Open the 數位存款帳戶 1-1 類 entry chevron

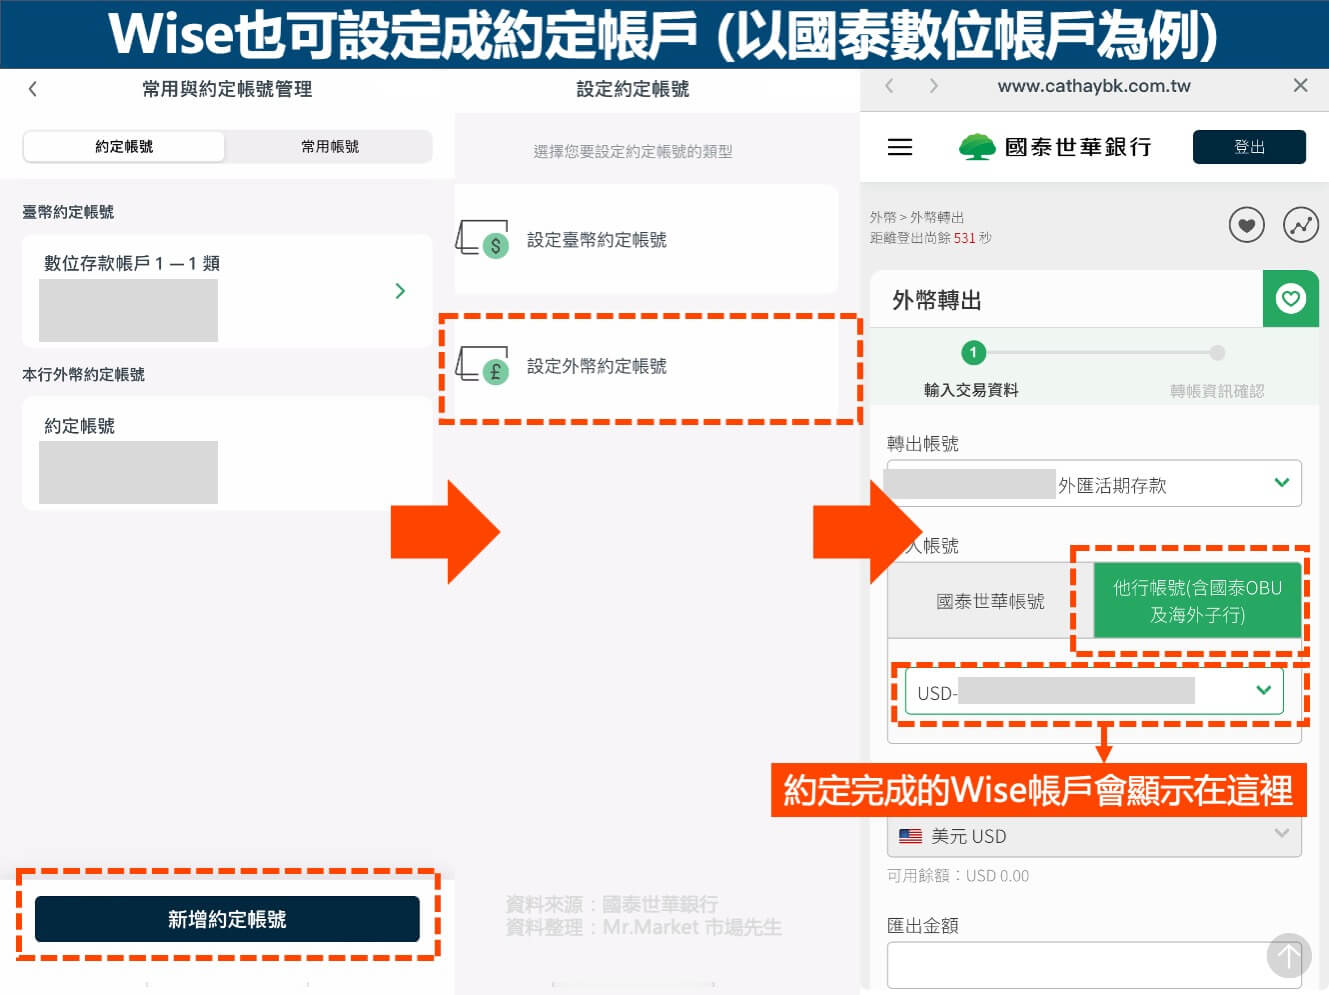point(400,291)
